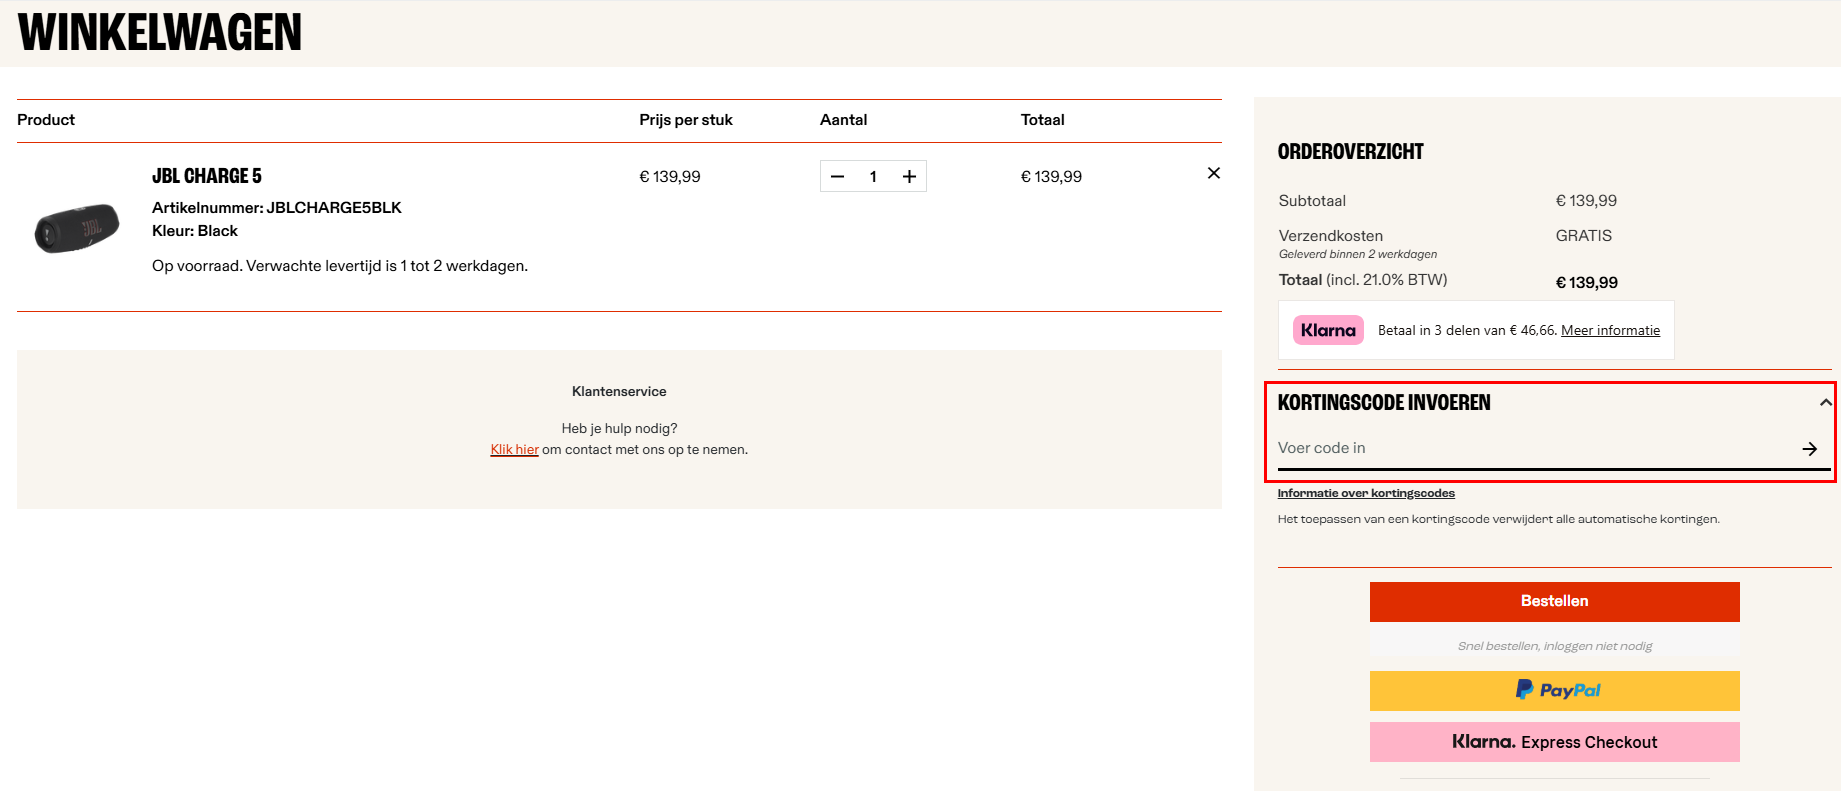Click the quantity value field showing 1
The height and width of the screenshot is (791, 1841).
(x=873, y=177)
